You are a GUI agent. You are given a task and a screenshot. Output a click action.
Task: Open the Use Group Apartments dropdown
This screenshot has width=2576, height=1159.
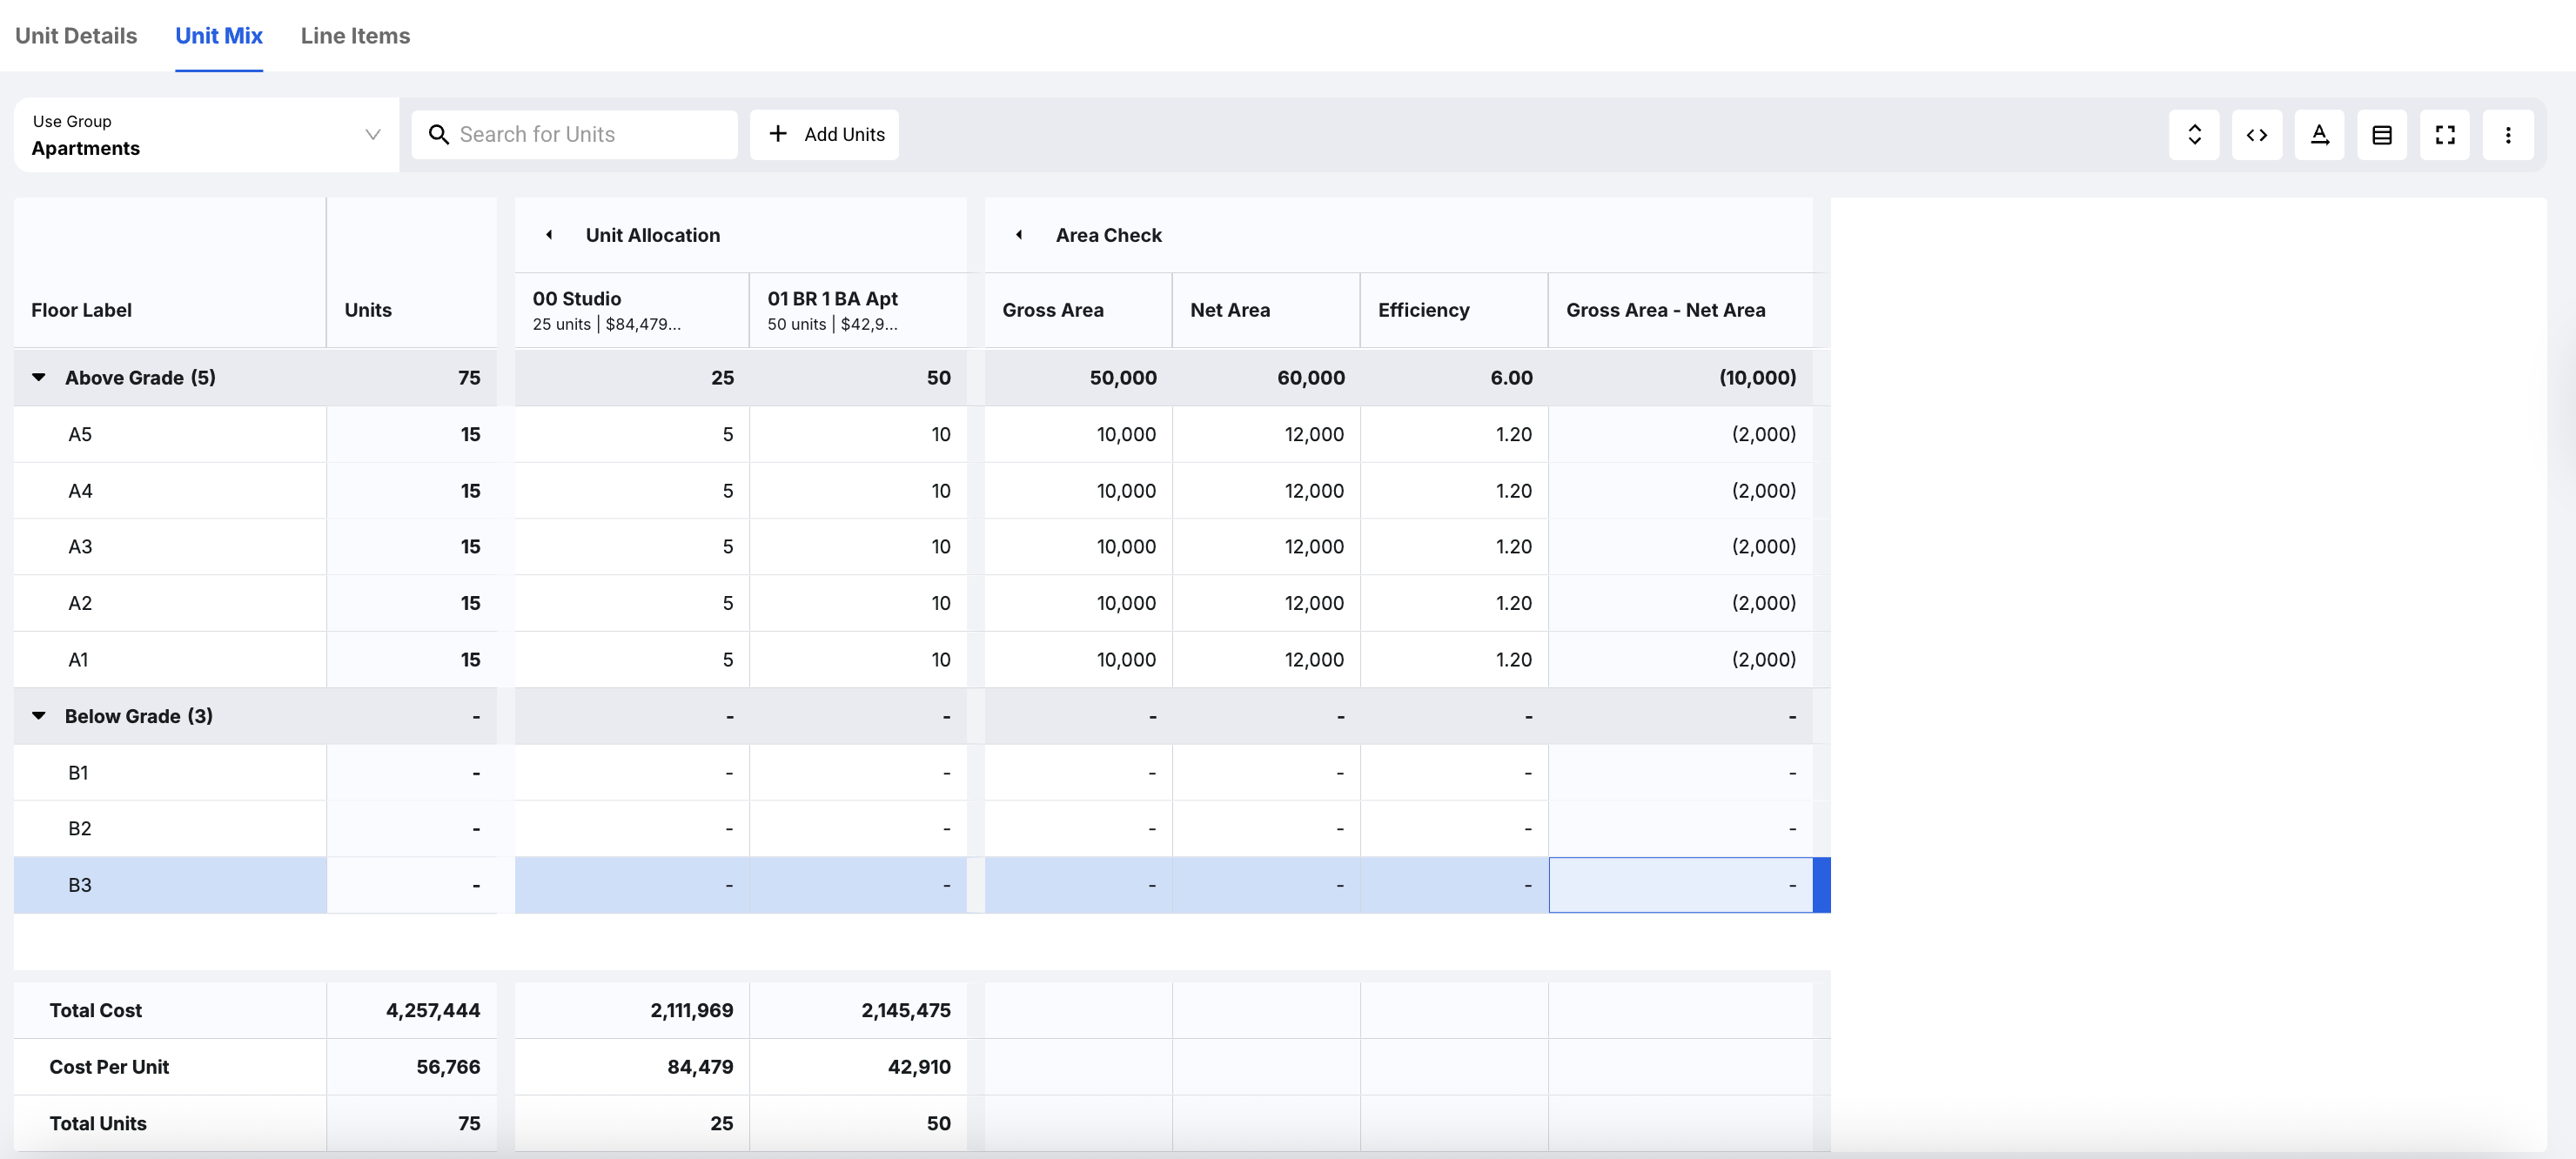click(x=206, y=135)
